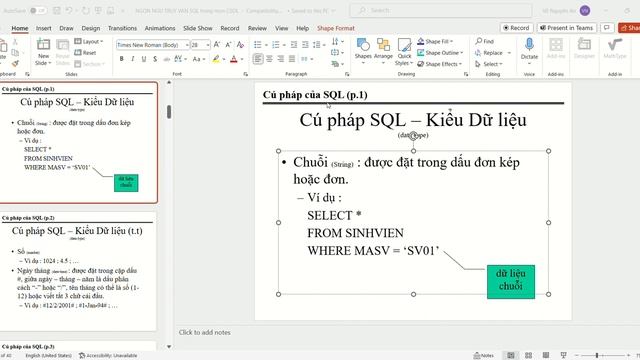Image resolution: width=640 pixels, height=360 pixels.
Task: Toggle Align Right for paragraph
Action: pos(280,59)
